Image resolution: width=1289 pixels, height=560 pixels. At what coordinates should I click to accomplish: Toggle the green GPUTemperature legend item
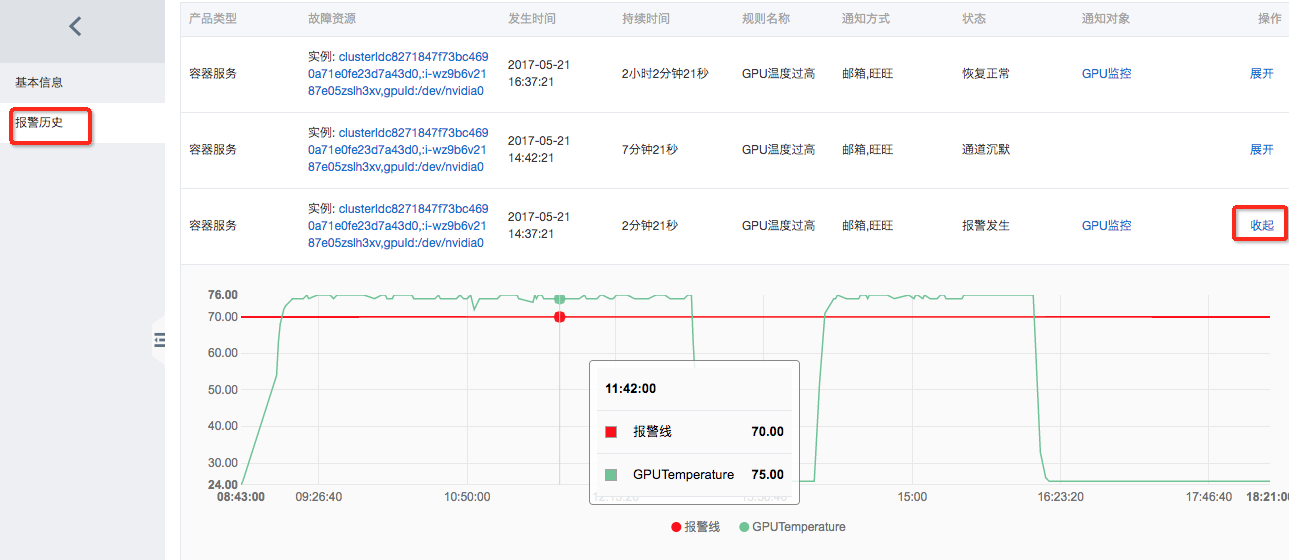point(792,527)
